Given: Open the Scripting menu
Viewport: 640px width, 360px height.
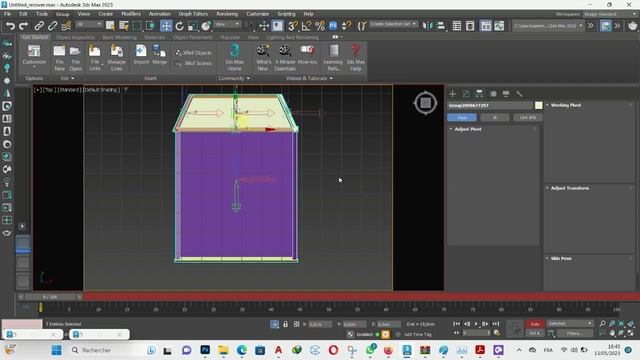Looking at the screenshot, I should pos(286,14).
